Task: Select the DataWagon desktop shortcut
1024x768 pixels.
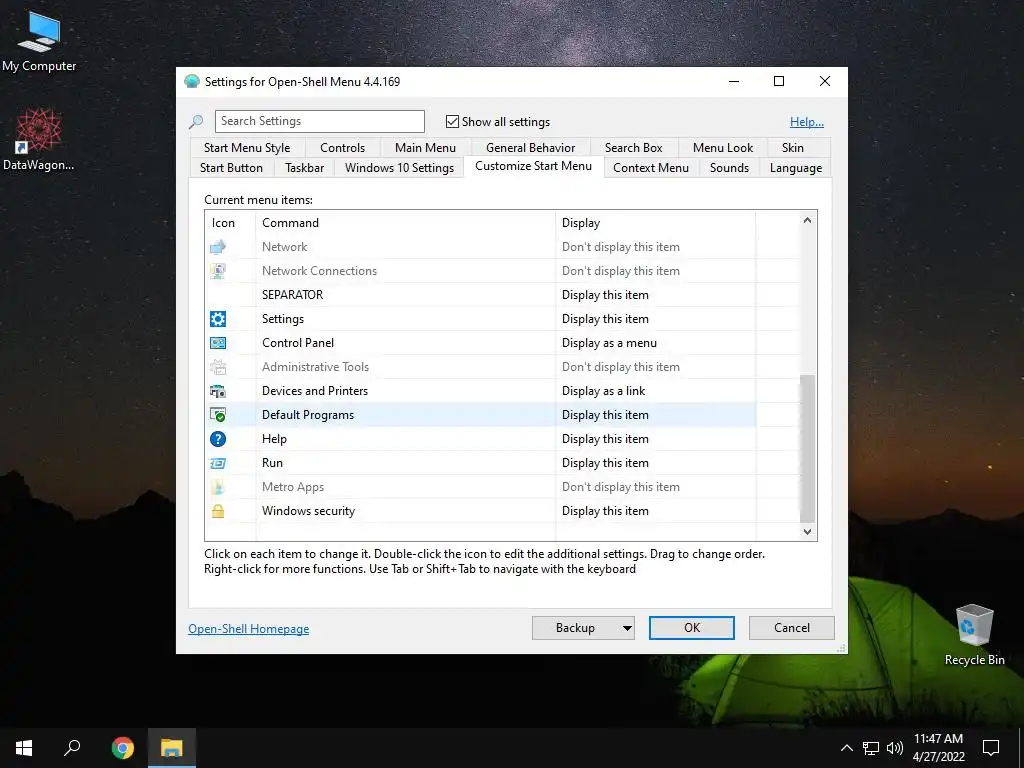Action: [x=39, y=140]
